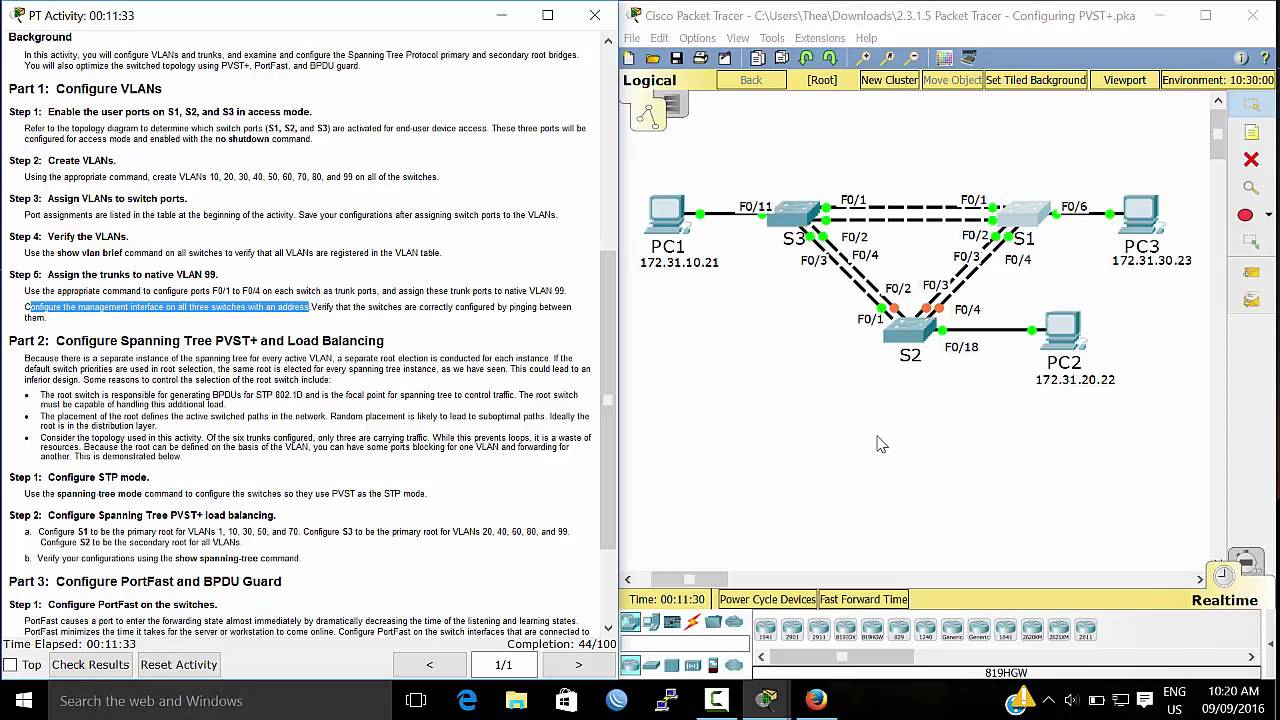Screen dimensions: 1280x720
Task: Click the Reset Activity button
Action: coord(178,665)
